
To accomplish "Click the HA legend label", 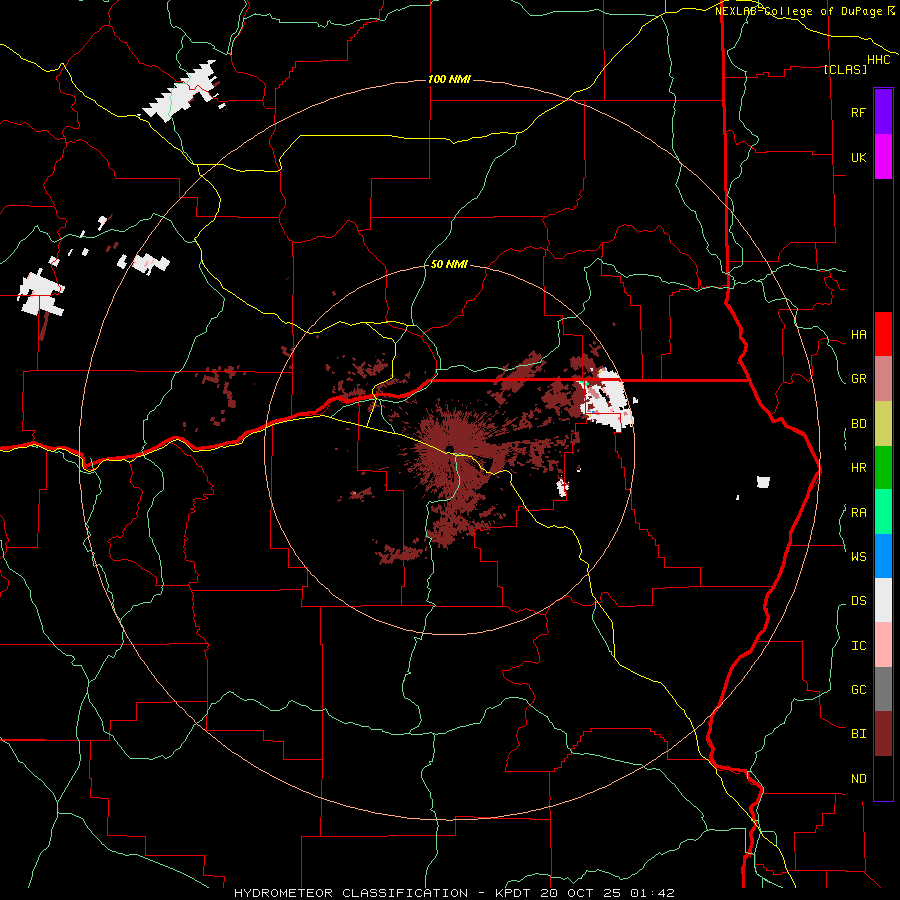I will tap(858, 335).
